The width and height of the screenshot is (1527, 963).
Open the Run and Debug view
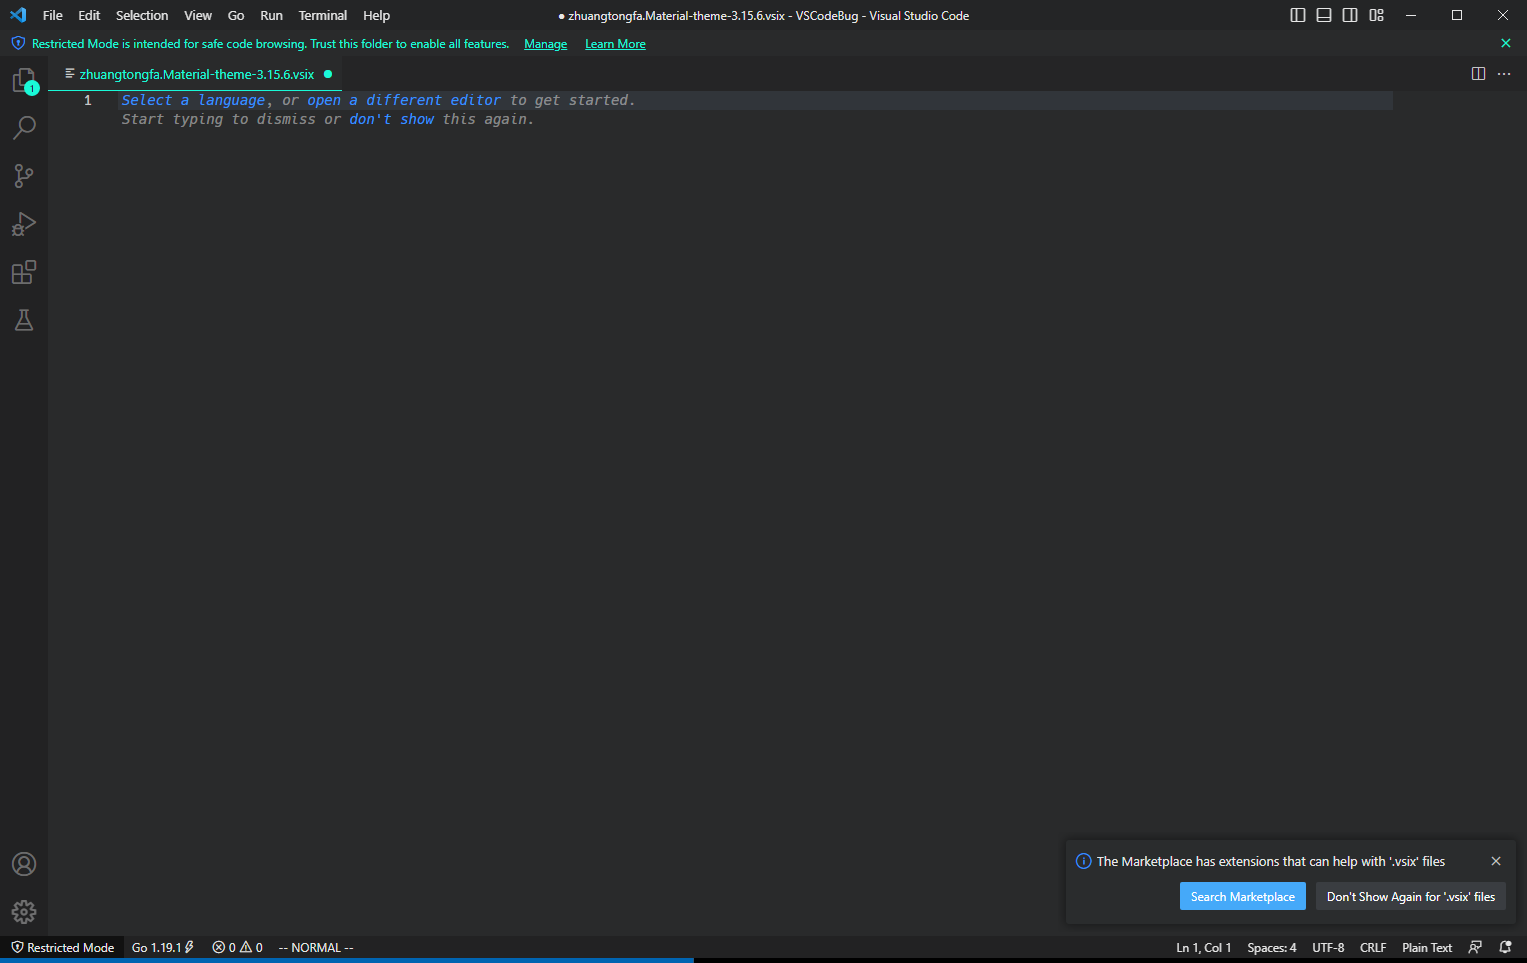23,224
